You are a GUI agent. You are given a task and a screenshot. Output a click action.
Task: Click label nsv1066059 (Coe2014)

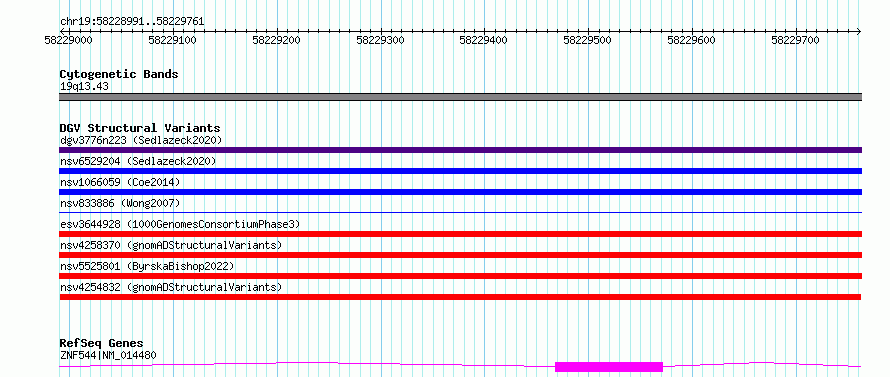click(120, 182)
